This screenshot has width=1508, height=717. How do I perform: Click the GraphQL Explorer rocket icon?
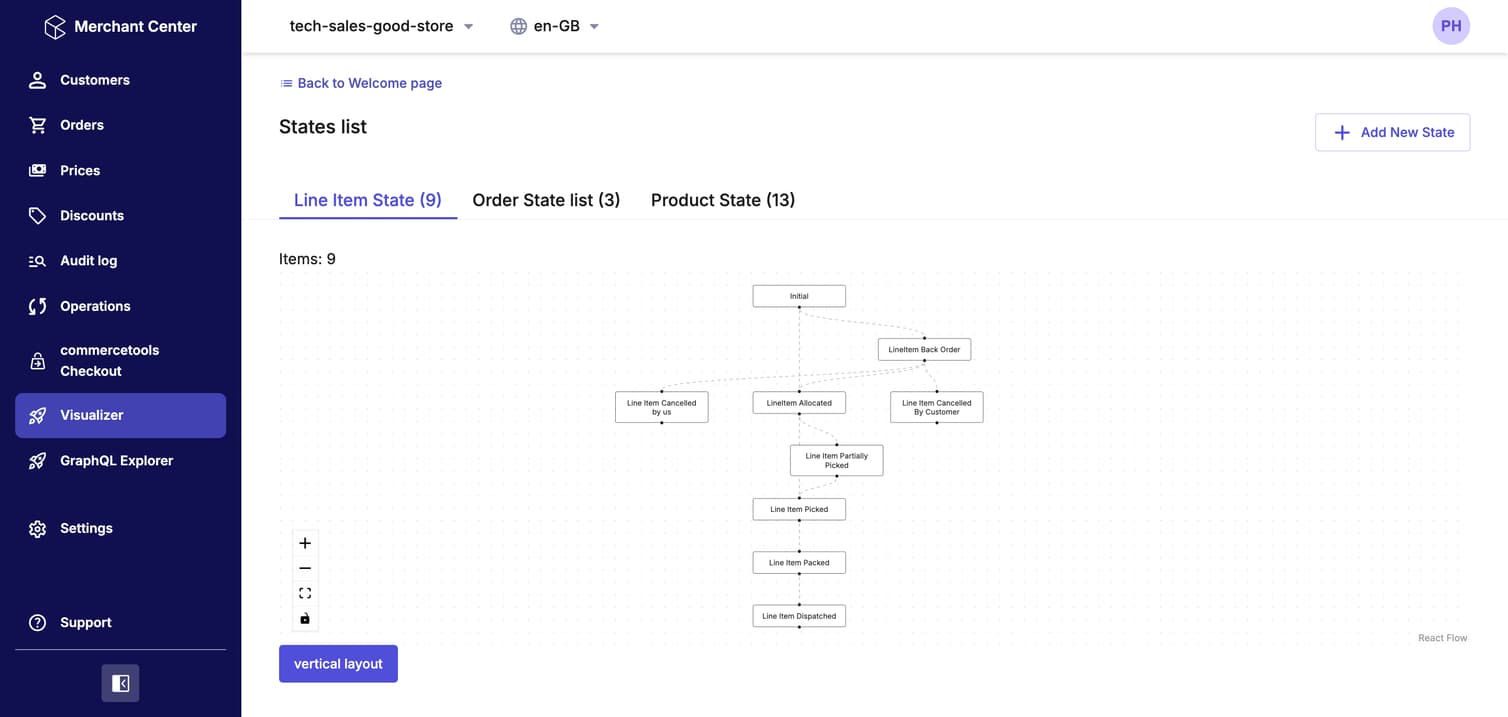click(38, 461)
